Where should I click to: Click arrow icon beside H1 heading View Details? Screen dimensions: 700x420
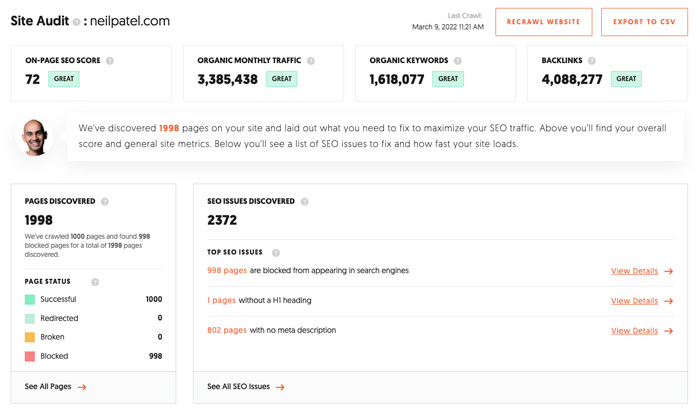click(668, 301)
